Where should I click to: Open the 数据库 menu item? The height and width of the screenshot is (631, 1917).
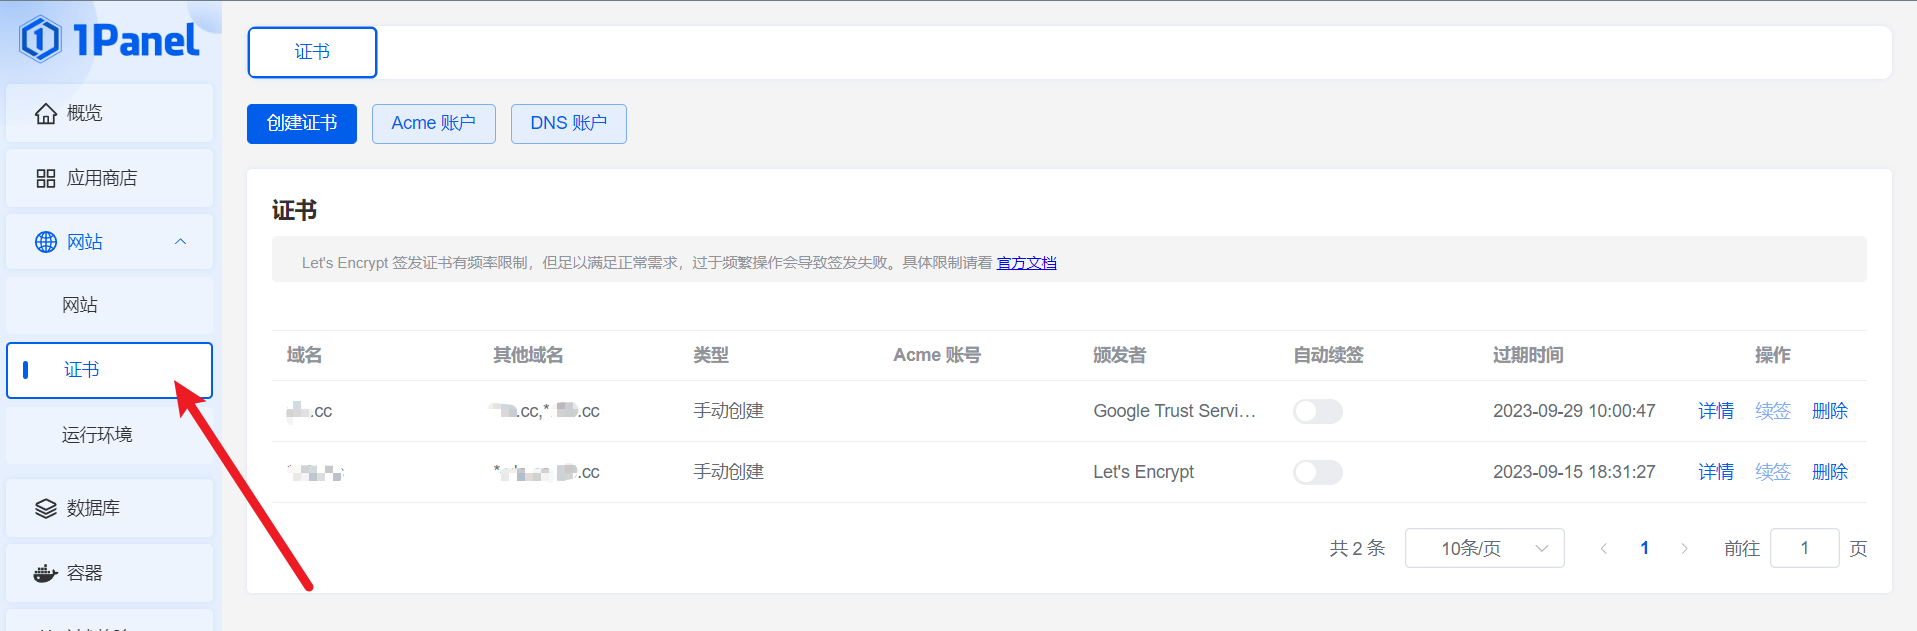point(110,508)
